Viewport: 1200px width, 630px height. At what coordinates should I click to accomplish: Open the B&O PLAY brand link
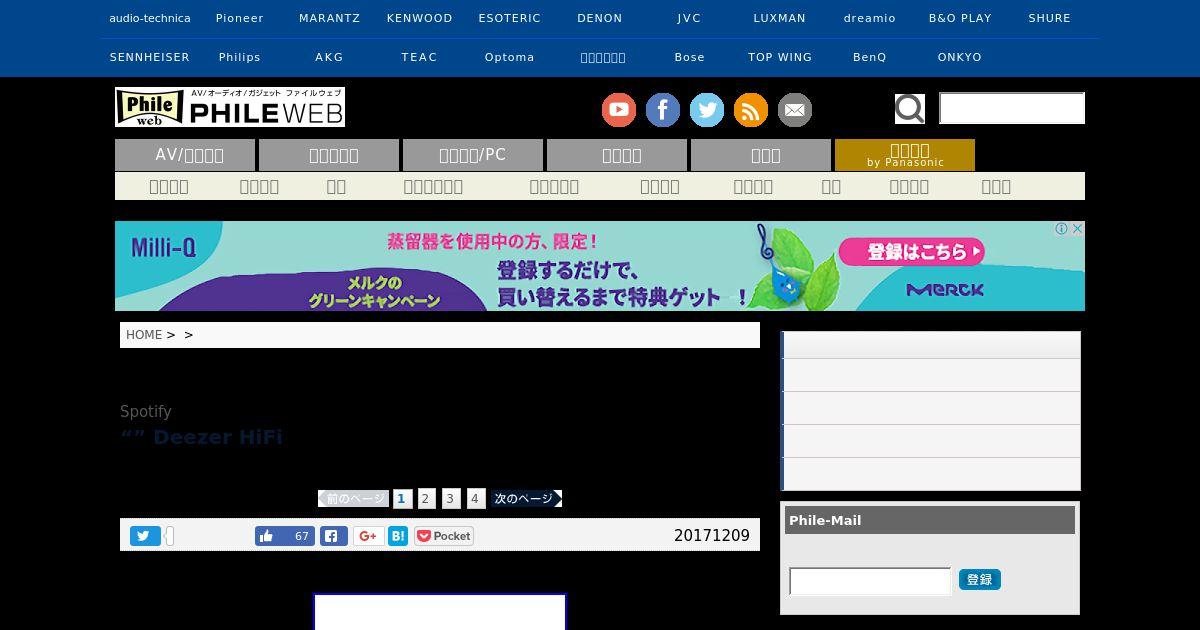[x=960, y=18]
